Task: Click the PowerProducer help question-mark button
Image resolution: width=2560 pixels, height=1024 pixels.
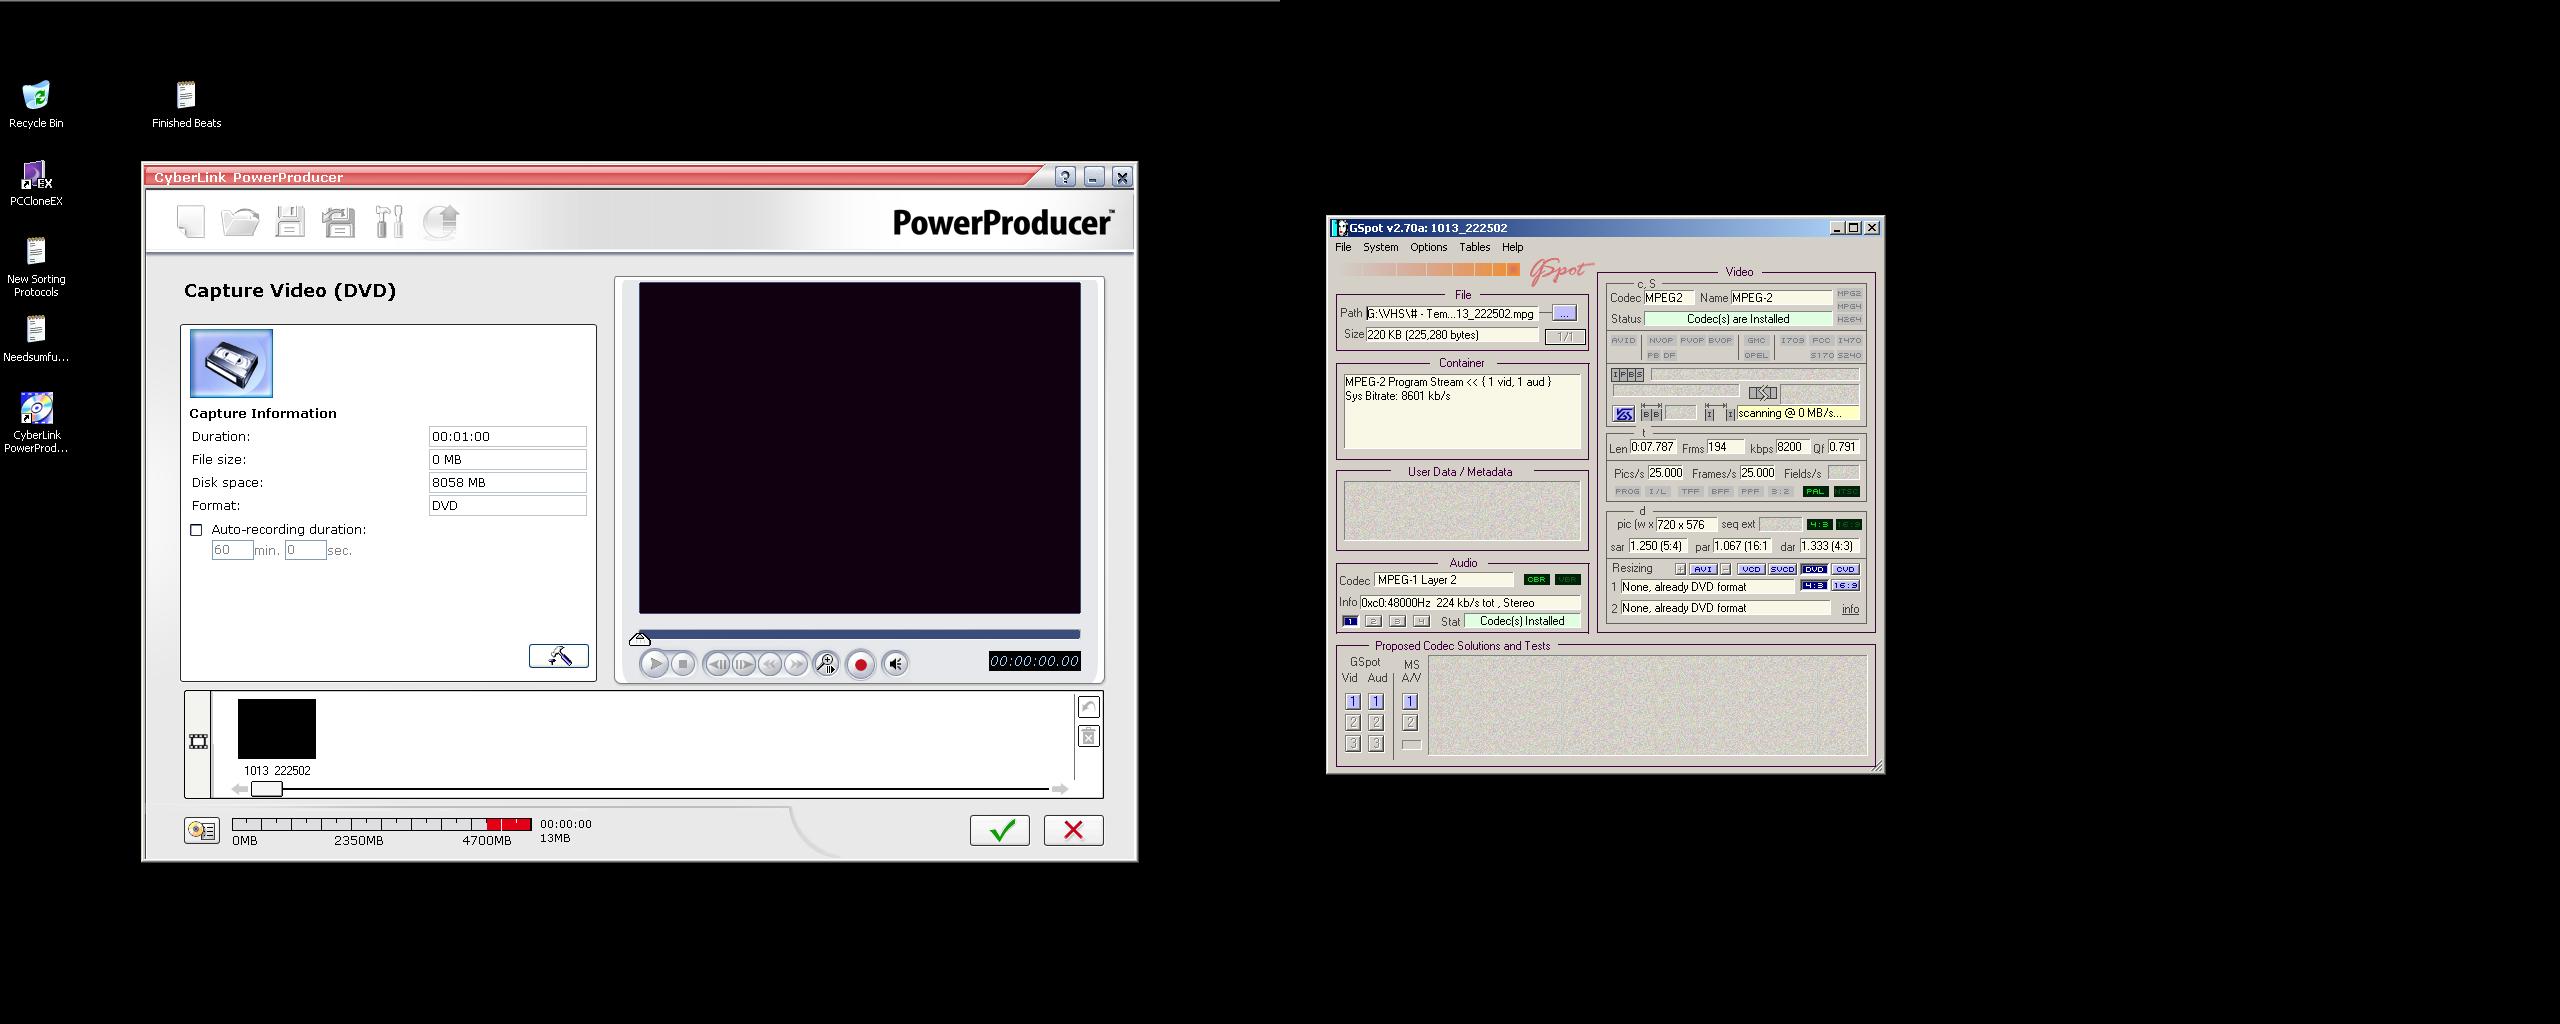Action: click(1065, 177)
